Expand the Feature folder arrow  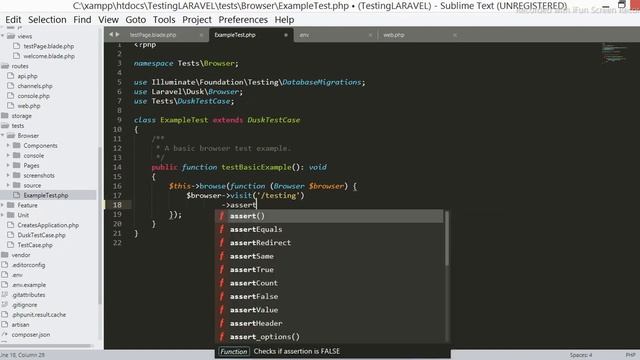2,205
